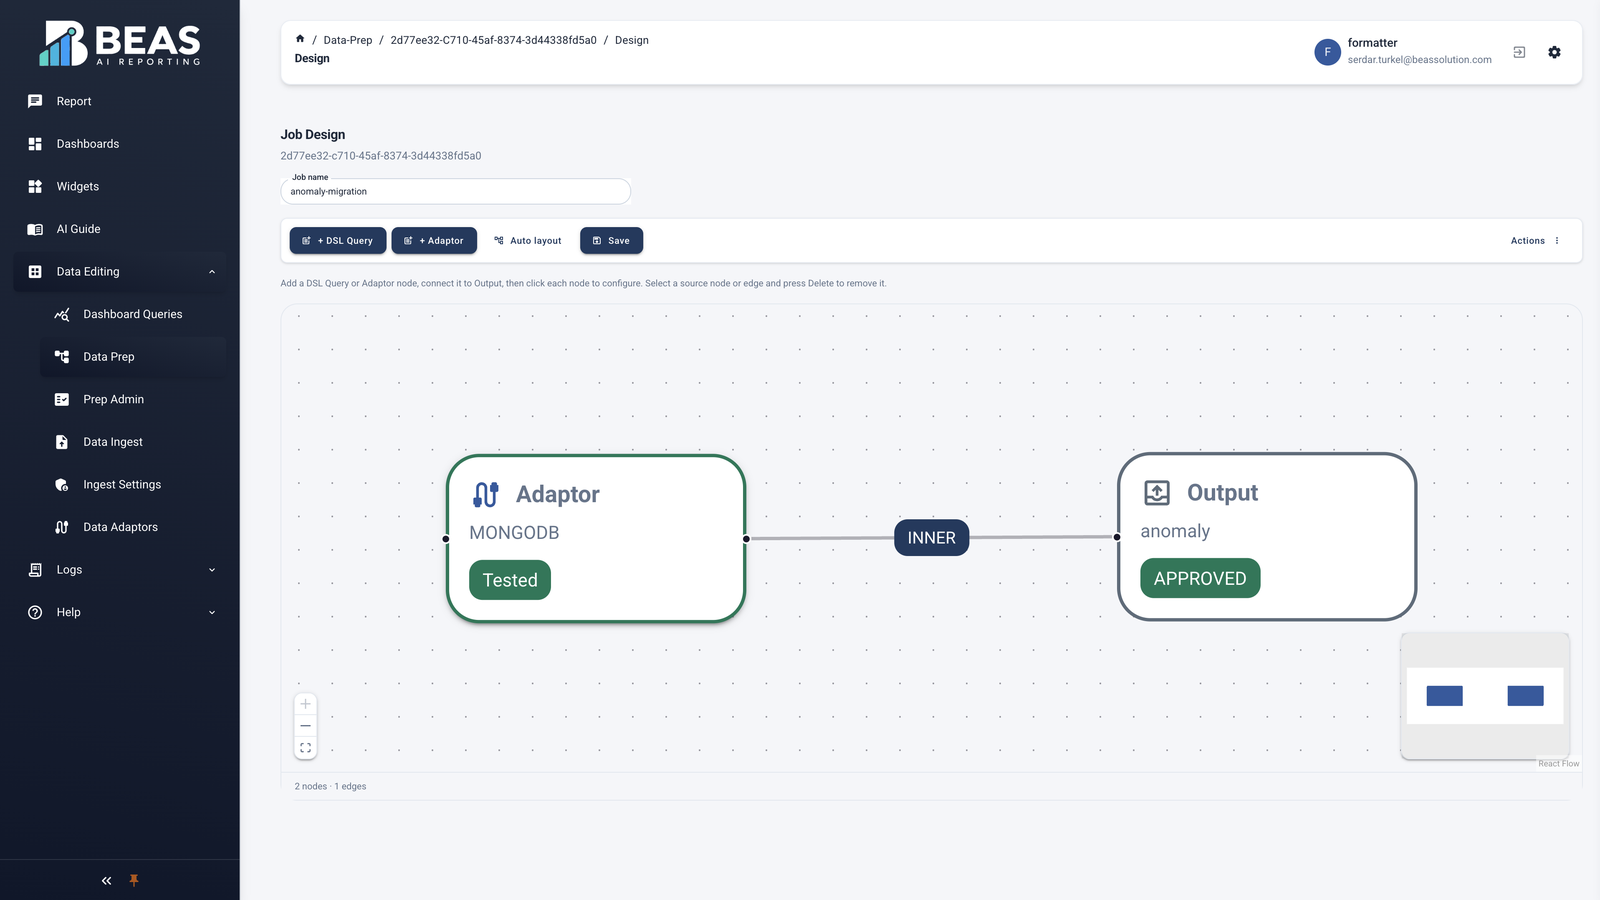Click the Help question mark icon

35,612
